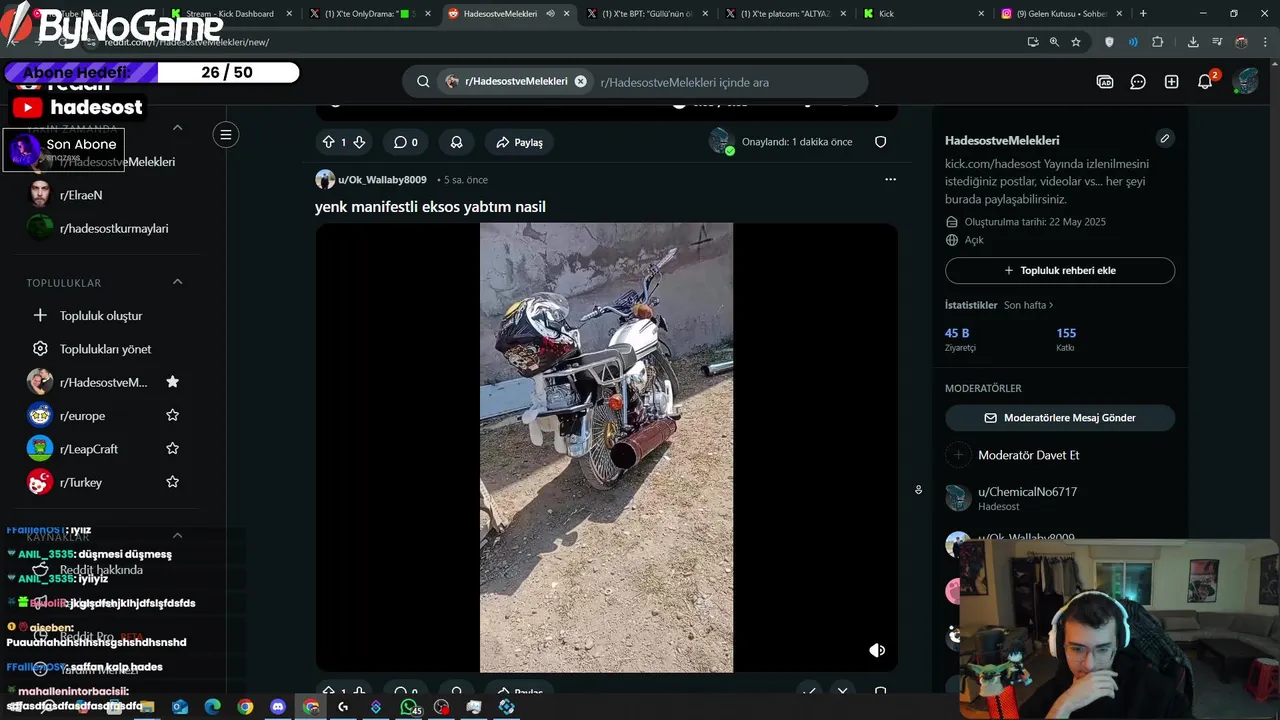Open the browser downloads icon
Viewport: 1280px width, 720px height.
(x=1193, y=42)
